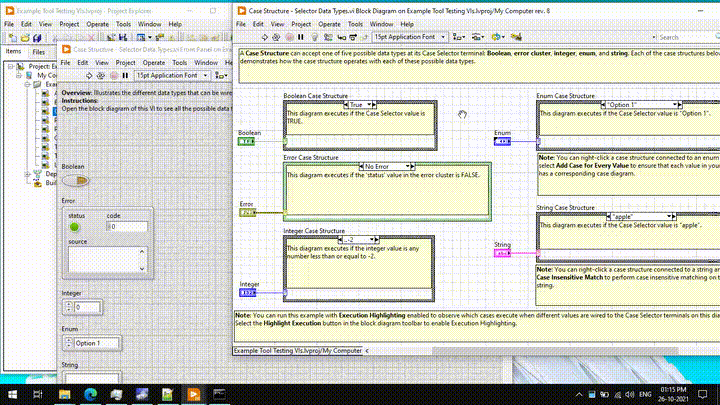Image resolution: width=720 pixels, height=405 pixels.
Task: Click Open Project icon in Project Explorer toolbar
Action: (x=25, y=38)
